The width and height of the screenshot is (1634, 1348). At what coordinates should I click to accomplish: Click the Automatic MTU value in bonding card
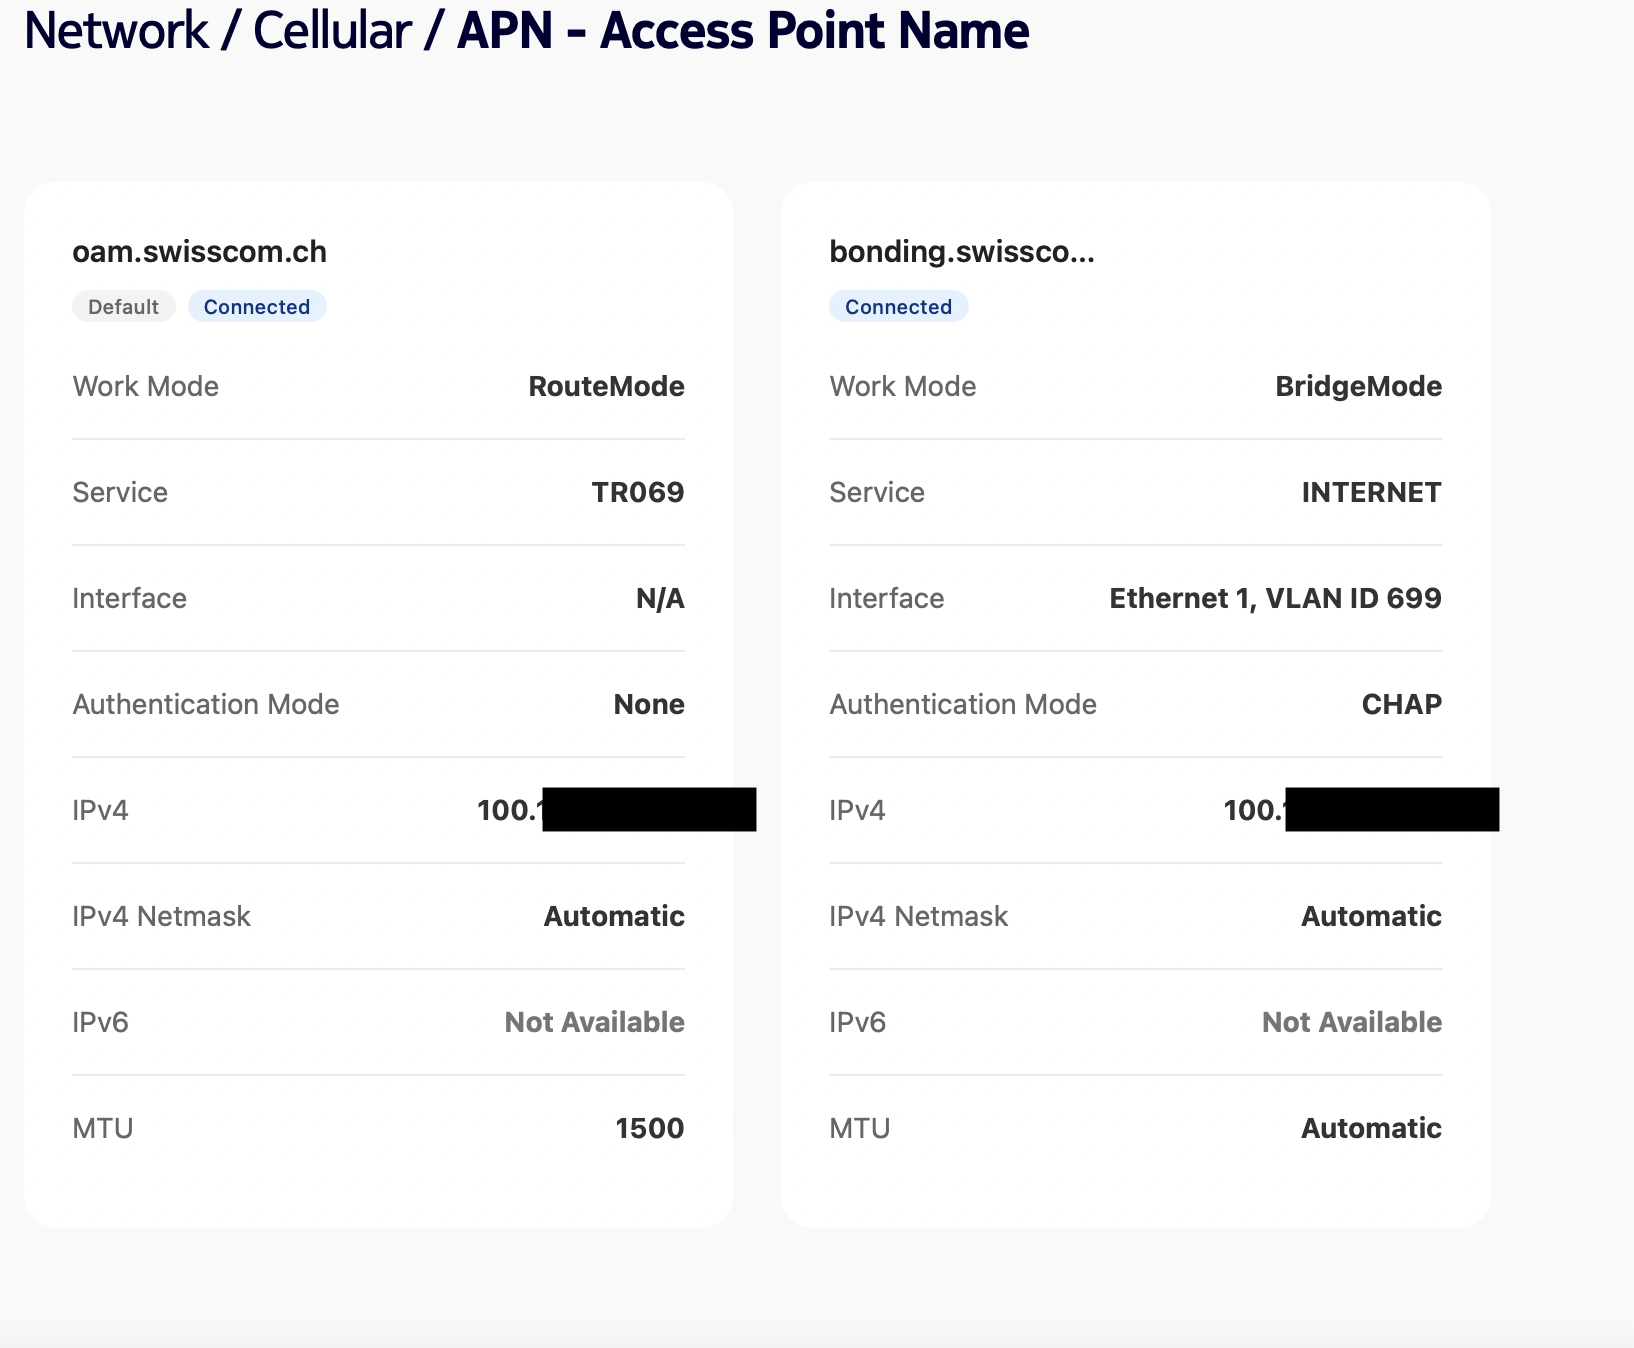[1371, 1129]
